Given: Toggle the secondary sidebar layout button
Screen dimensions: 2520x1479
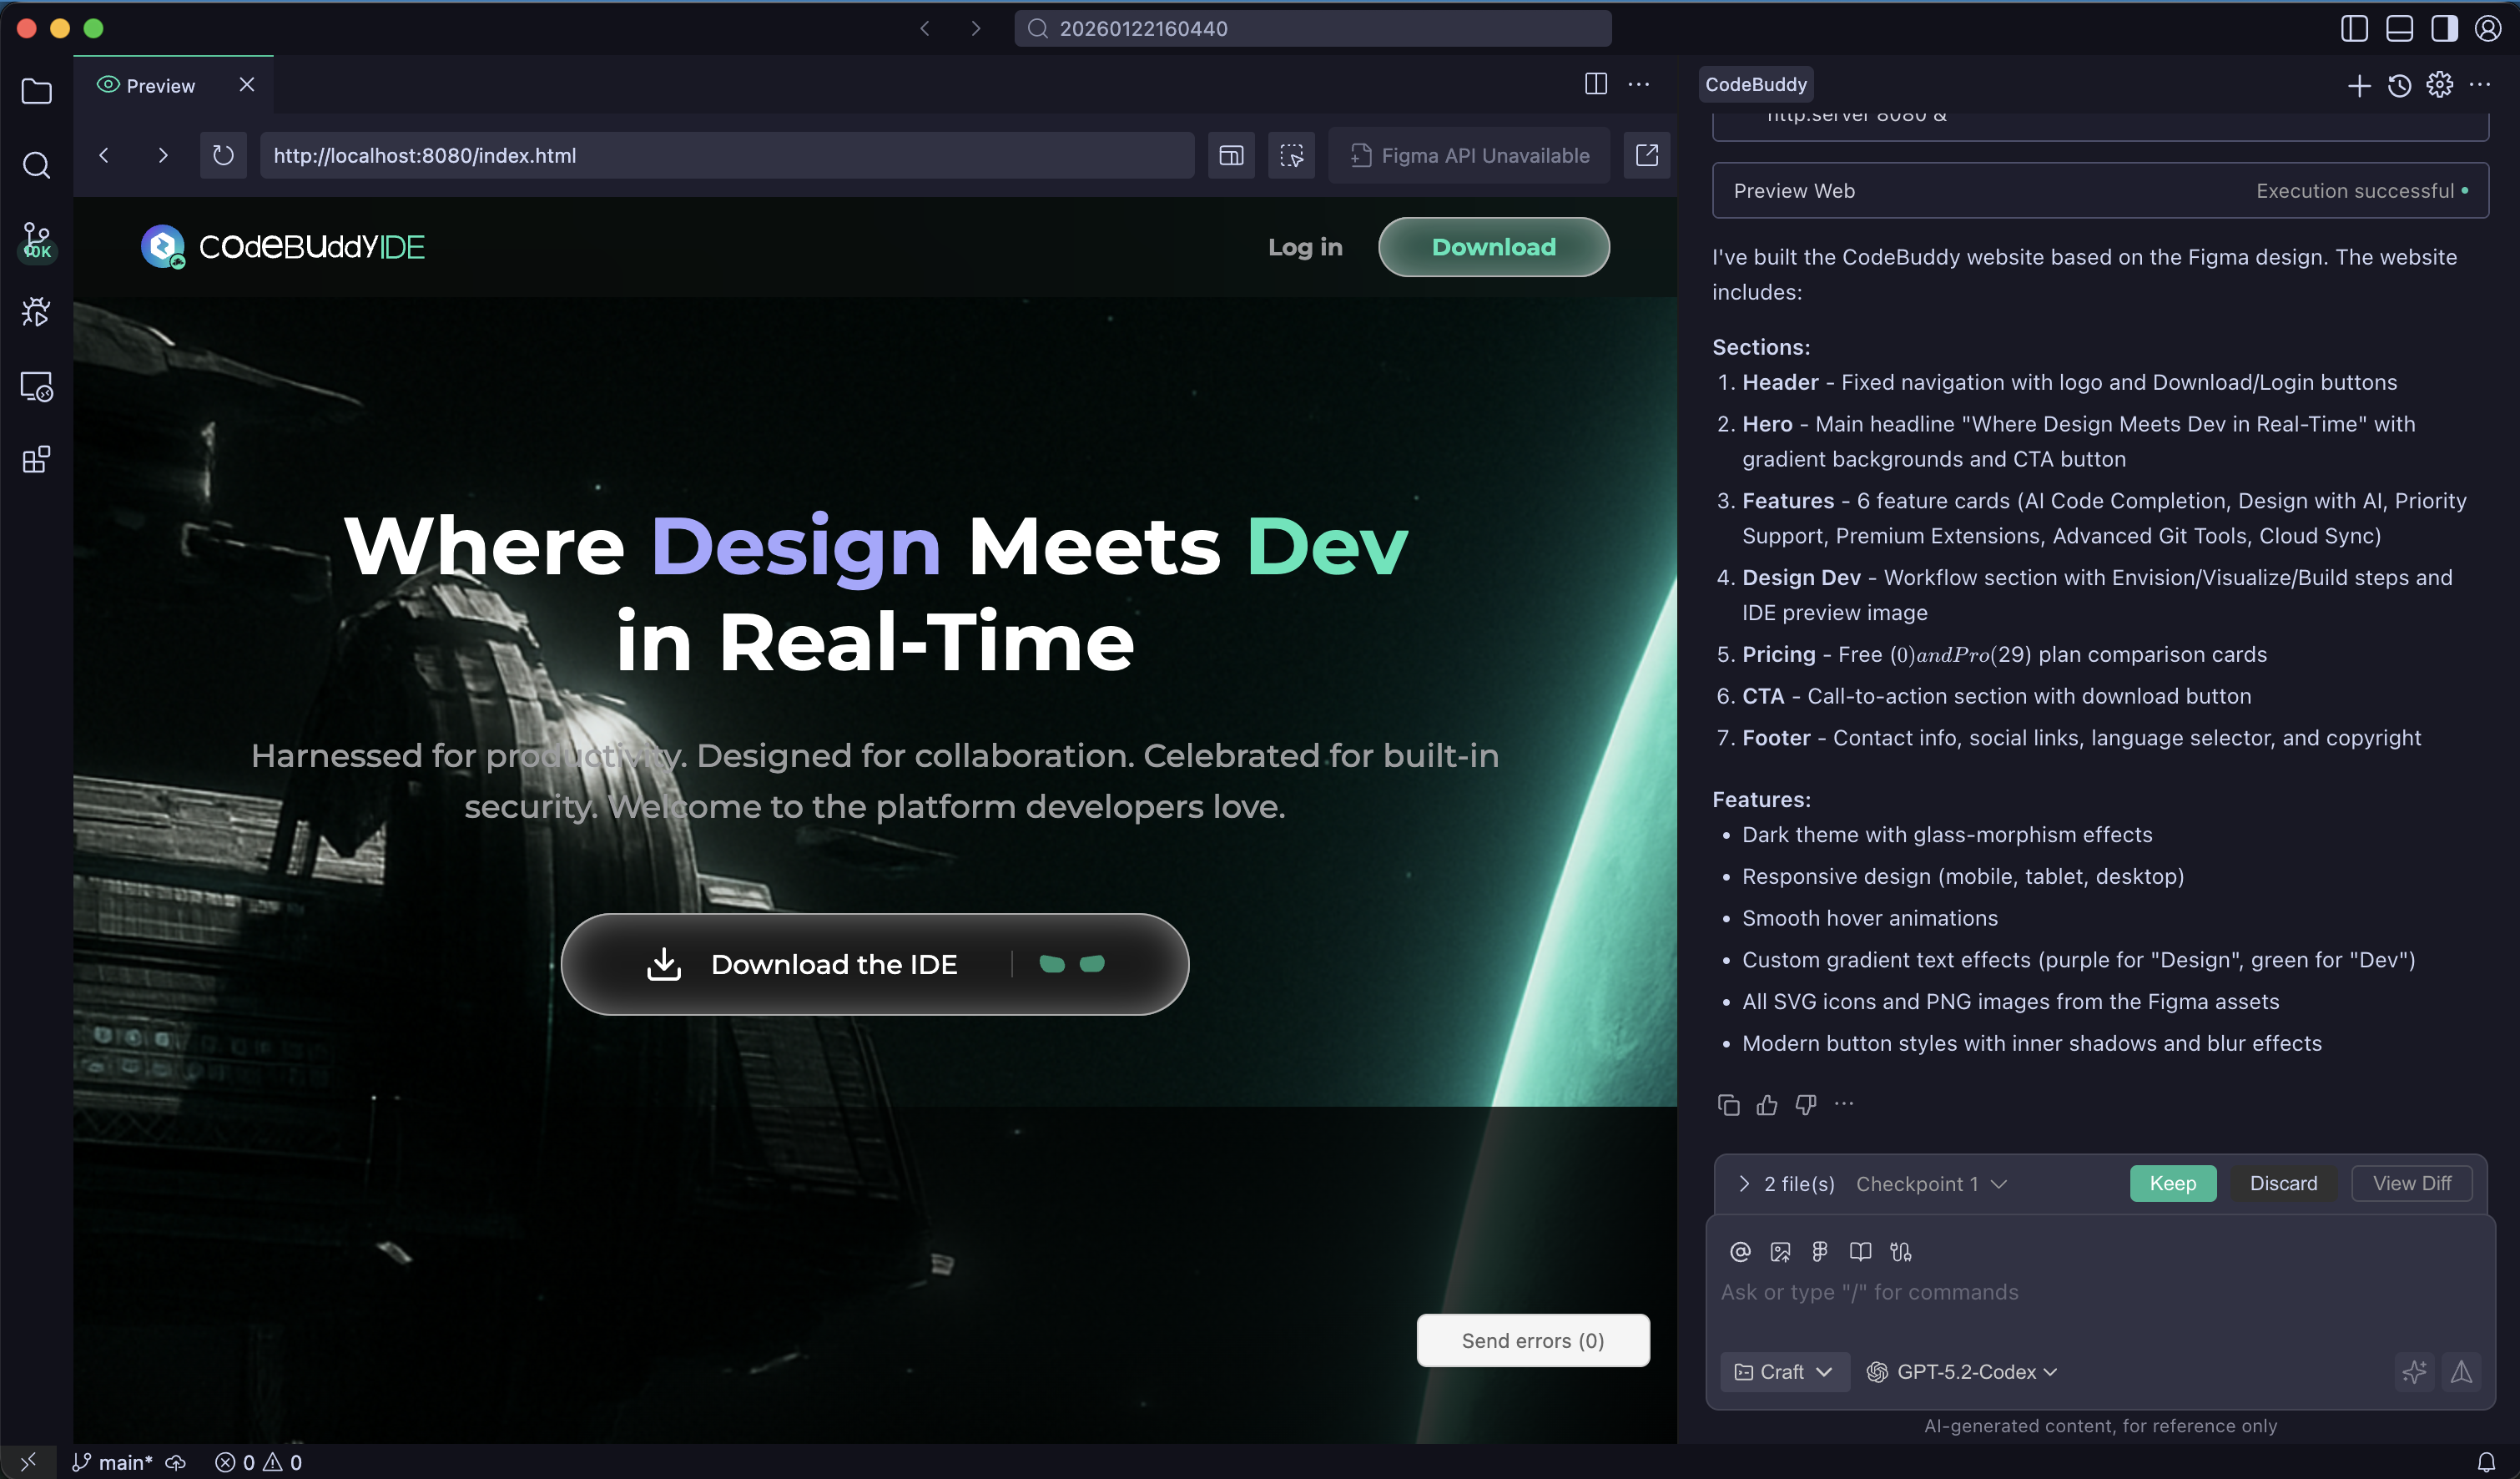Looking at the screenshot, I should point(2444,28).
